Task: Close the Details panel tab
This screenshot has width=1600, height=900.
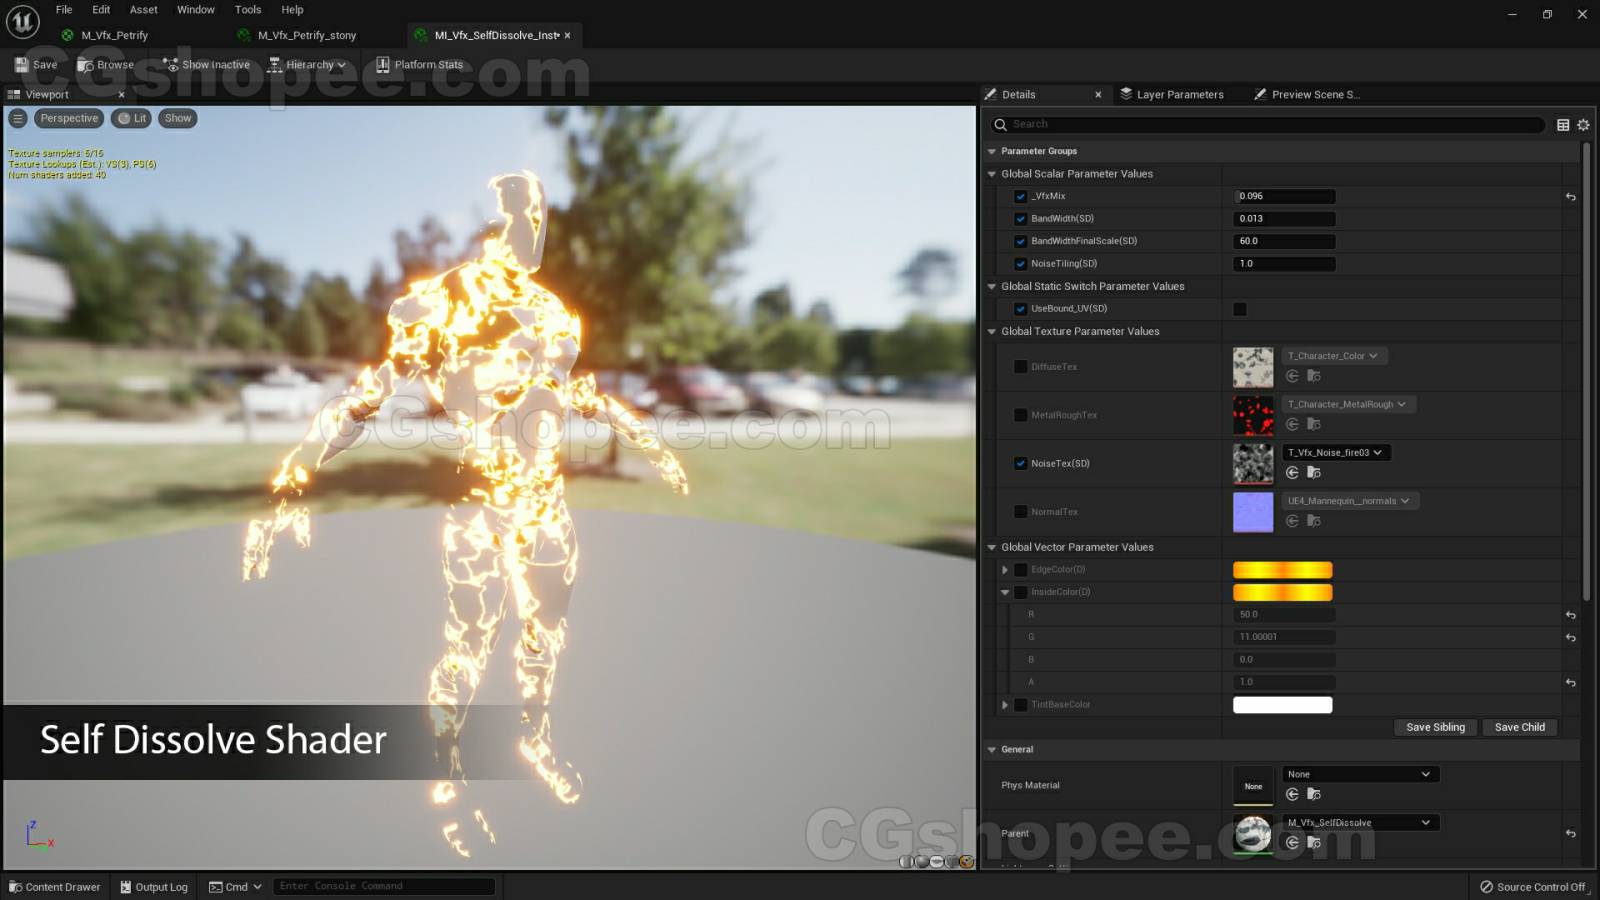Action: pos(1098,95)
